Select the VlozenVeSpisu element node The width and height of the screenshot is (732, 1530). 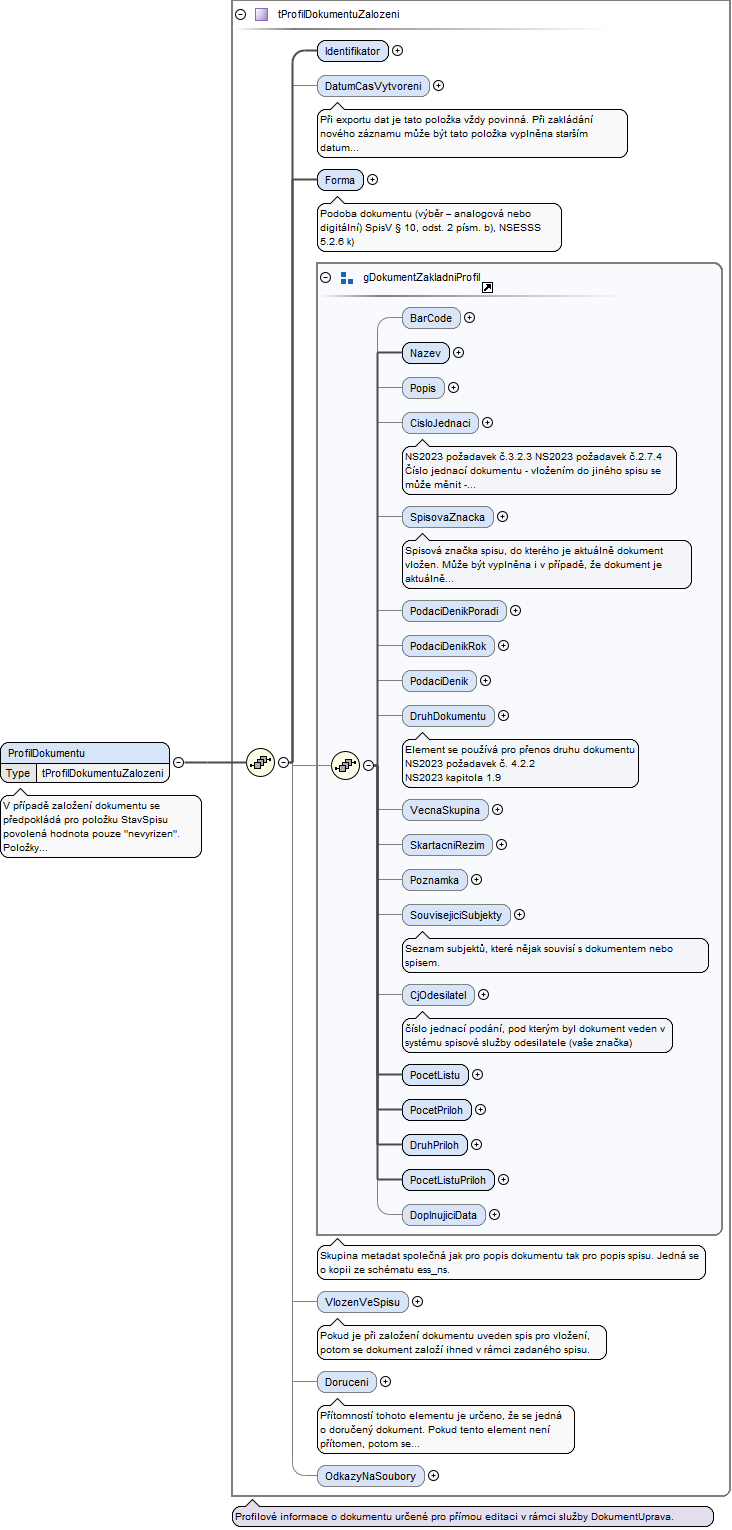coord(362,1302)
